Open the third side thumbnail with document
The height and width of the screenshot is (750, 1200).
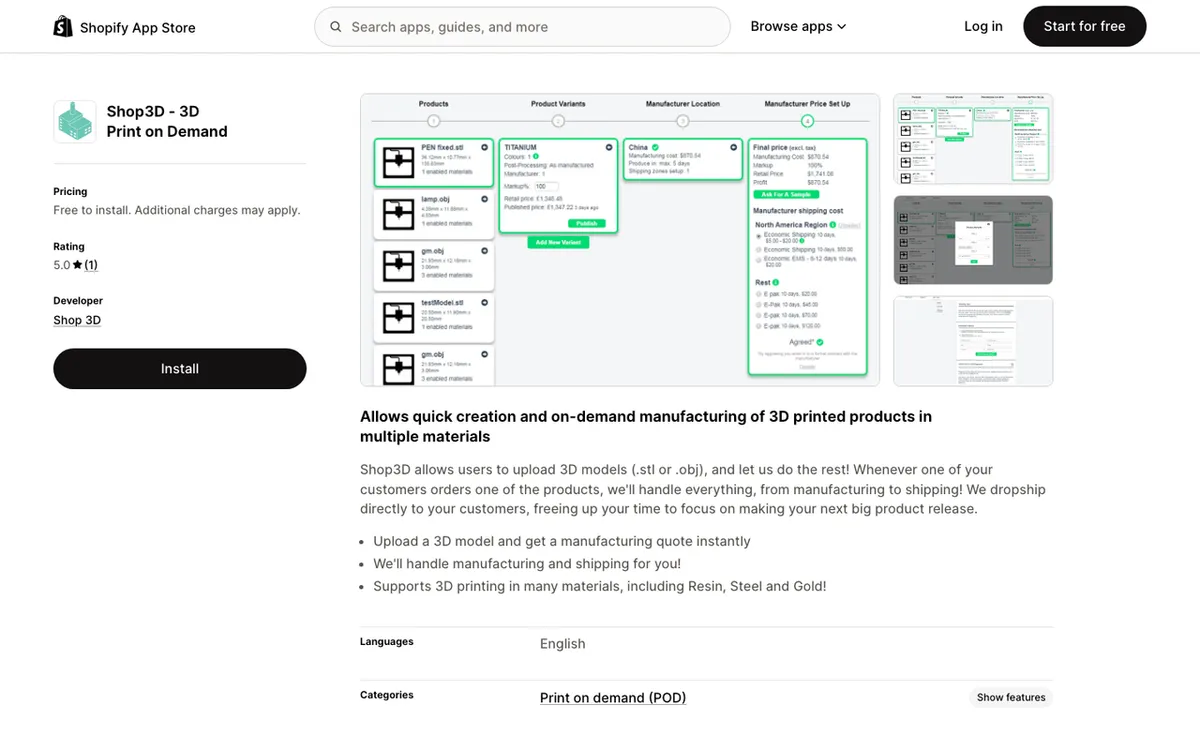pyautogui.click(x=973, y=341)
